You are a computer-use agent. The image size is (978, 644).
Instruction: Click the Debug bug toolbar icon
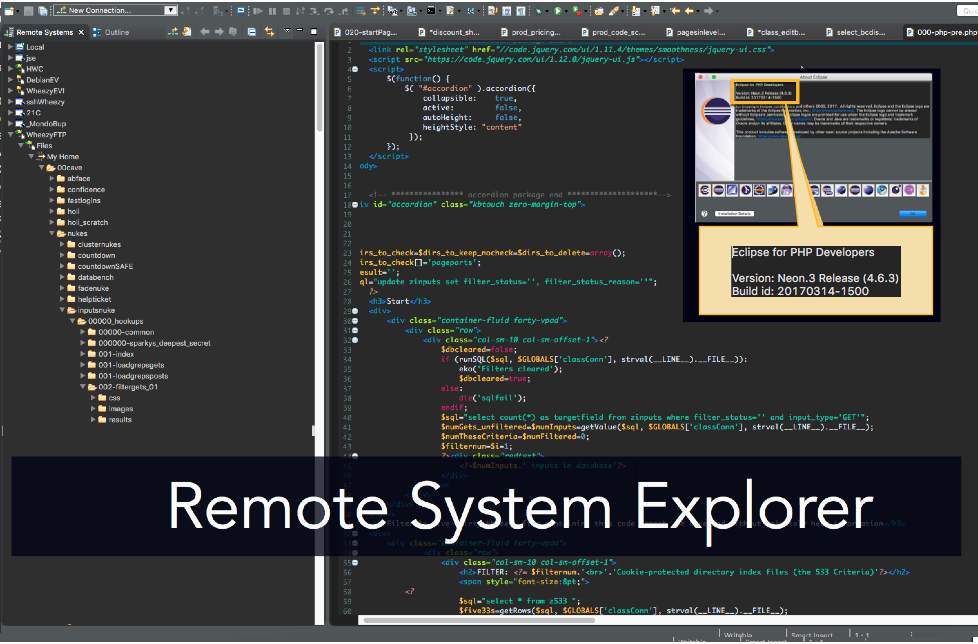[539, 11]
